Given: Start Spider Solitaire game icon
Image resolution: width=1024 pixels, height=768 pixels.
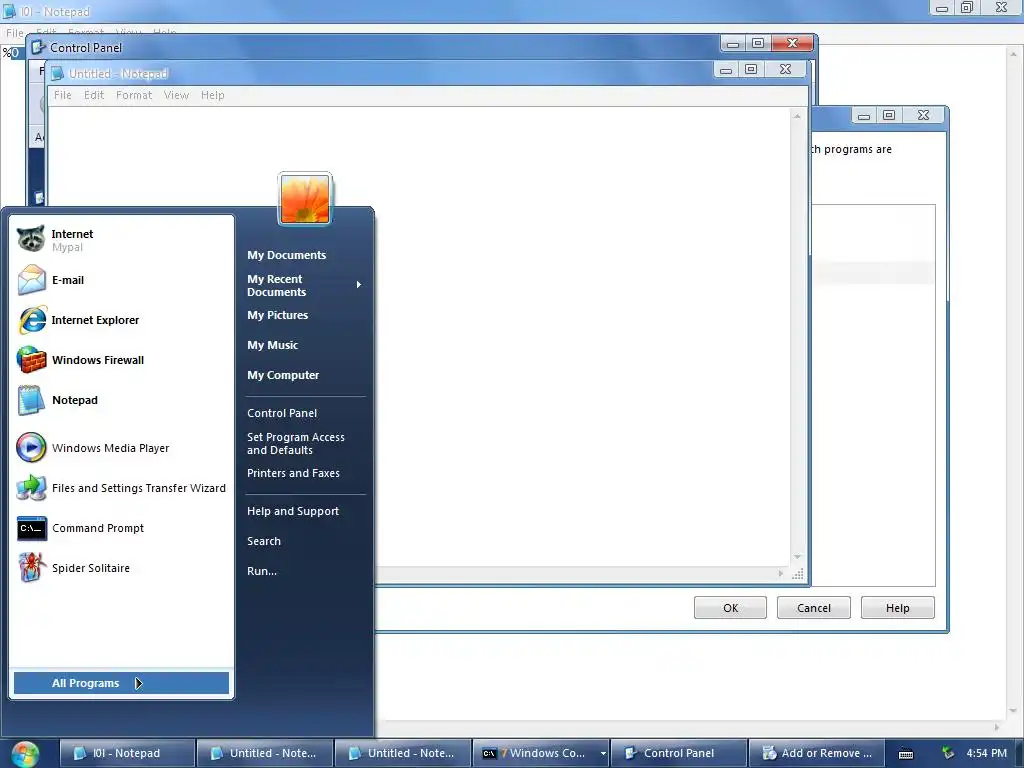Looking at the screenshot, I should [31, 568].
